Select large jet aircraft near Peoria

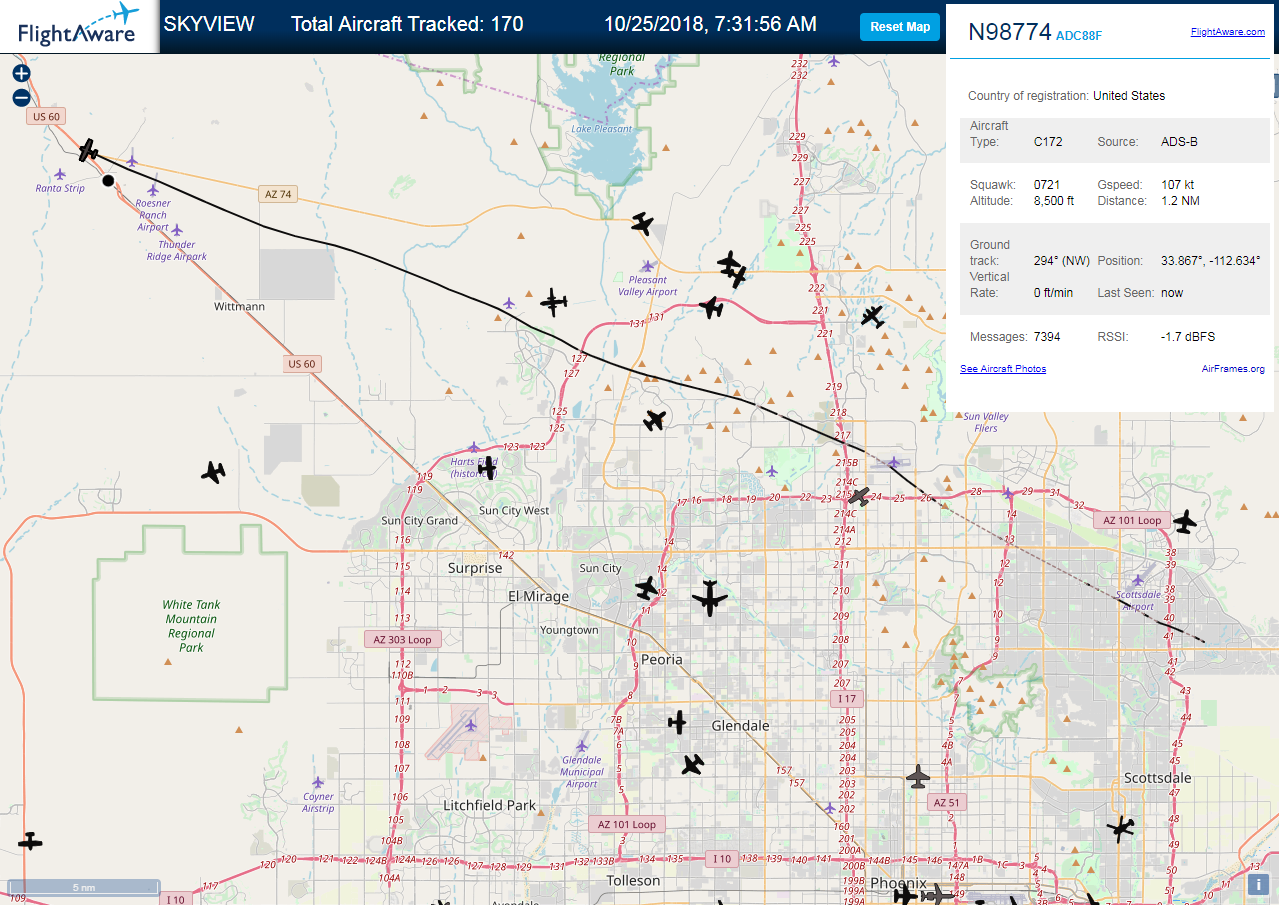(710, 598)
